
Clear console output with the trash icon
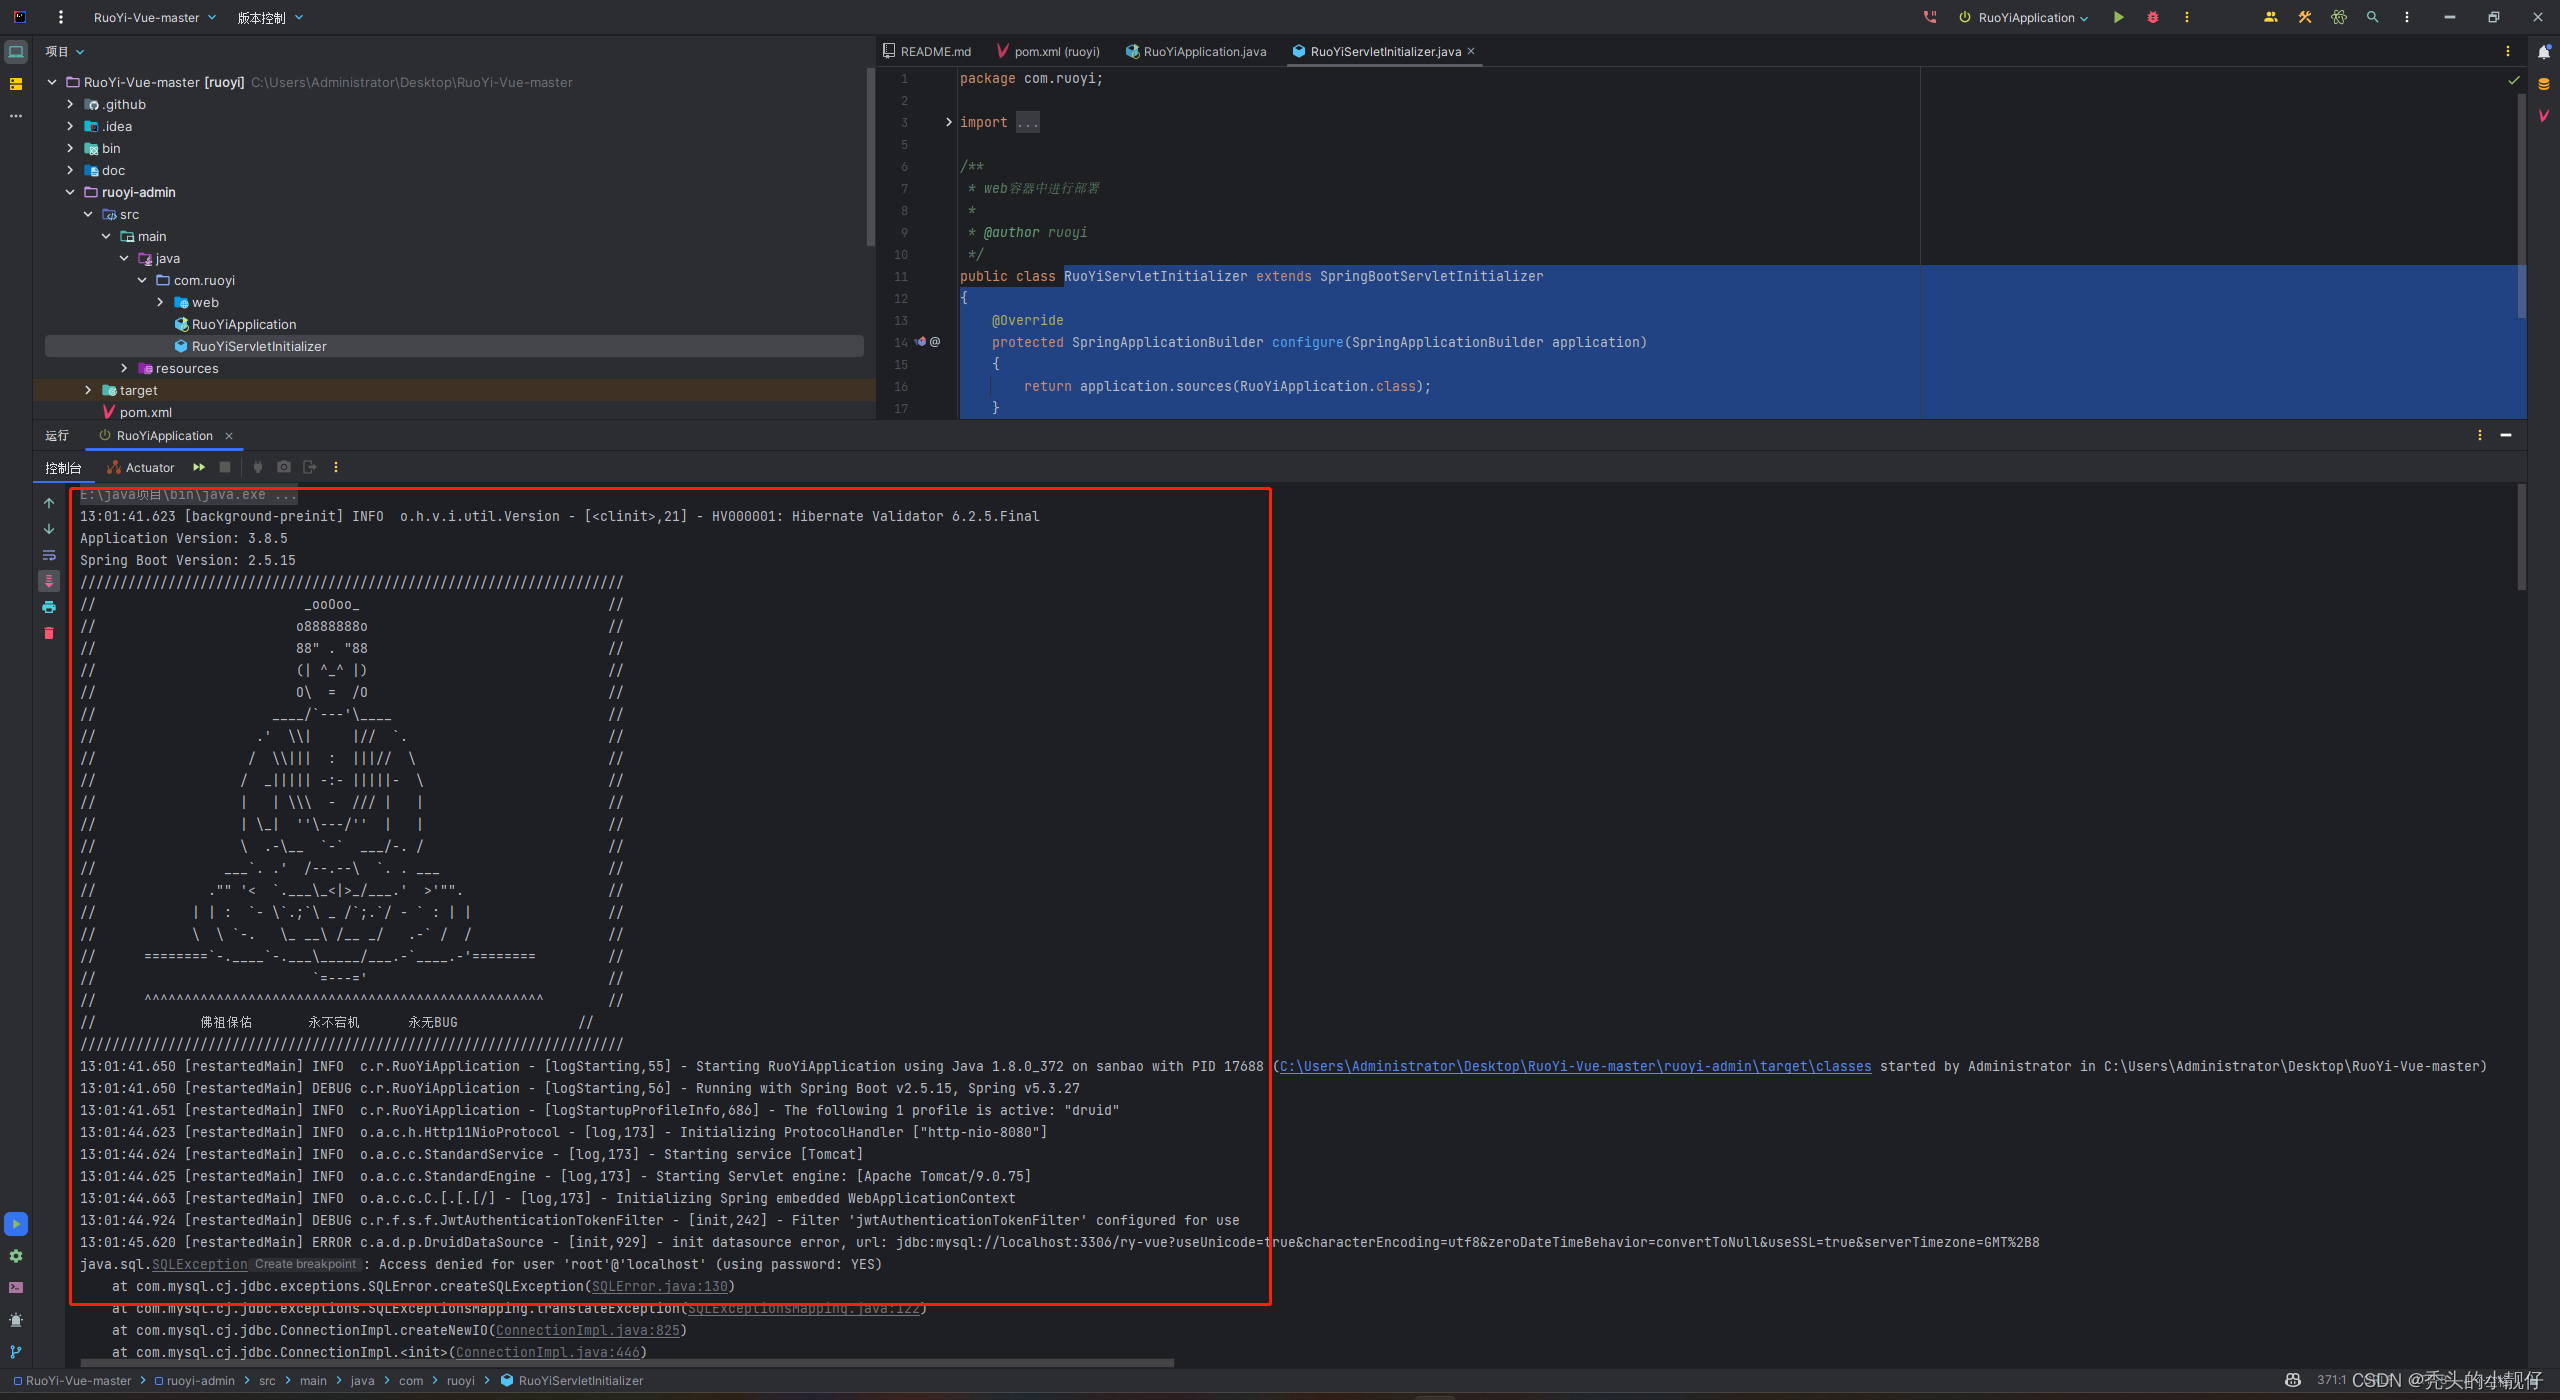pyautogui.click(x=48, y=633)
